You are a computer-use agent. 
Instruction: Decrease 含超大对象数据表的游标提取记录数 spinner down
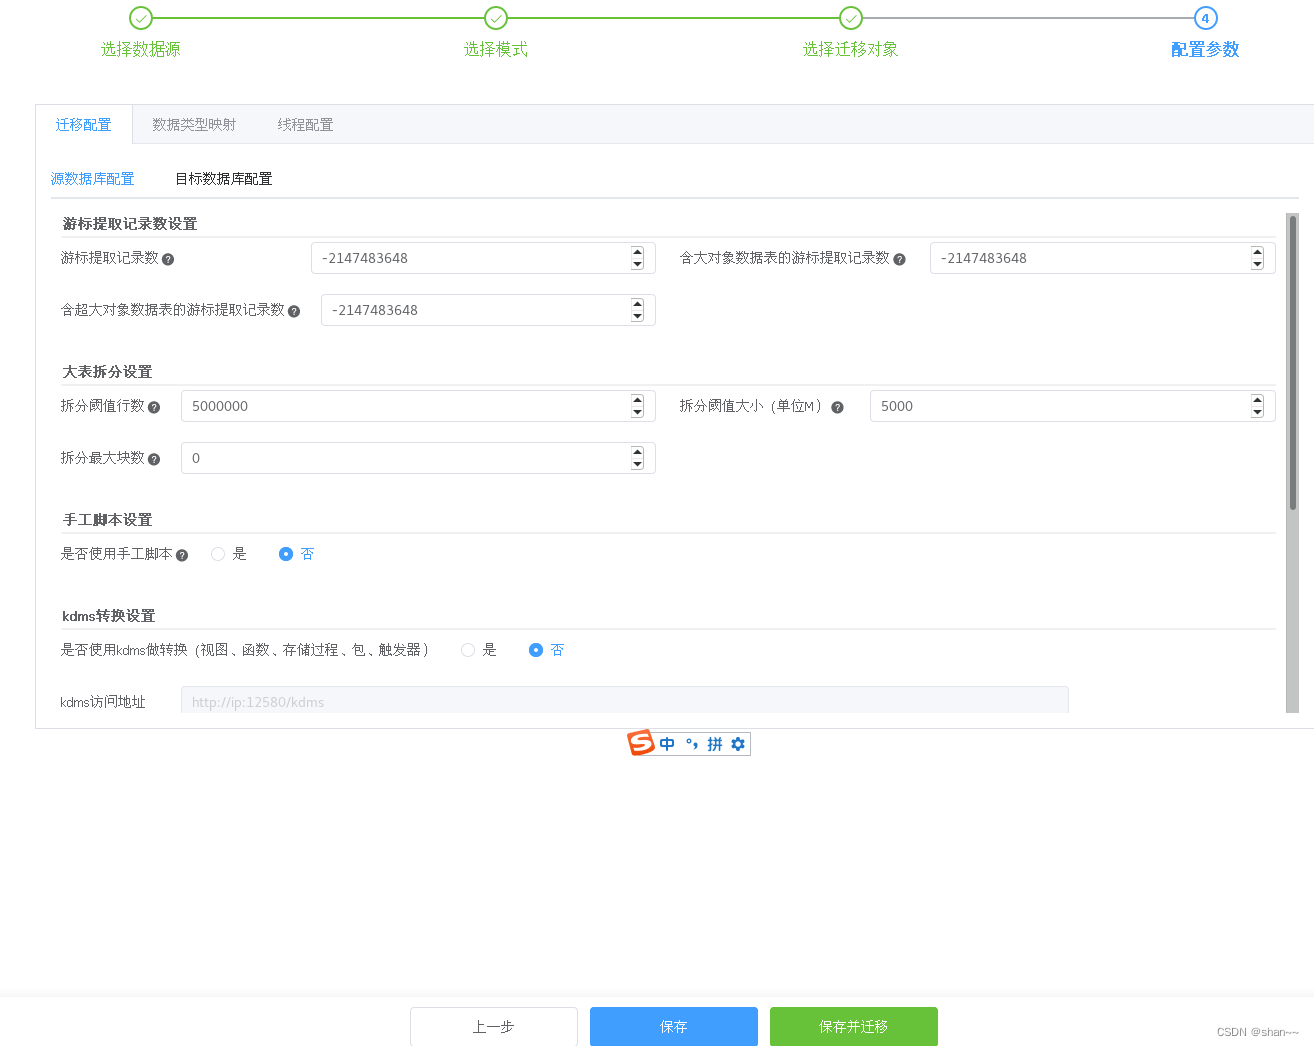point(637,316)
